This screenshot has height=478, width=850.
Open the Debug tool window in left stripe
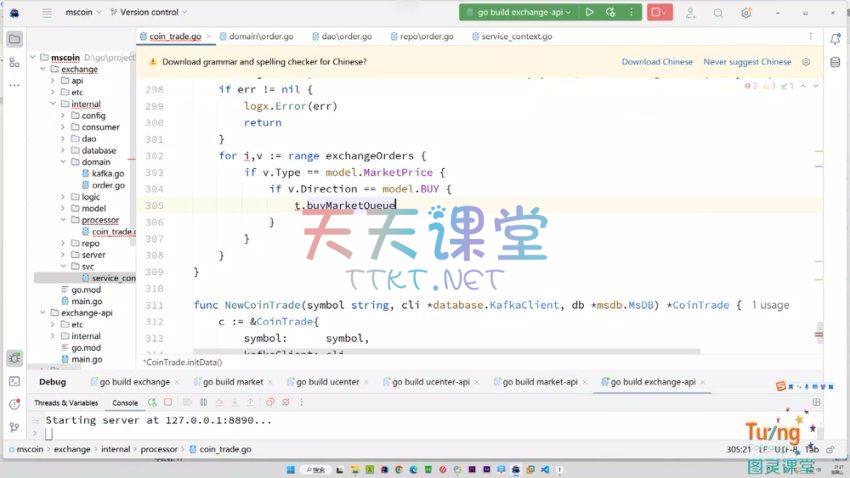click(14, 358)
